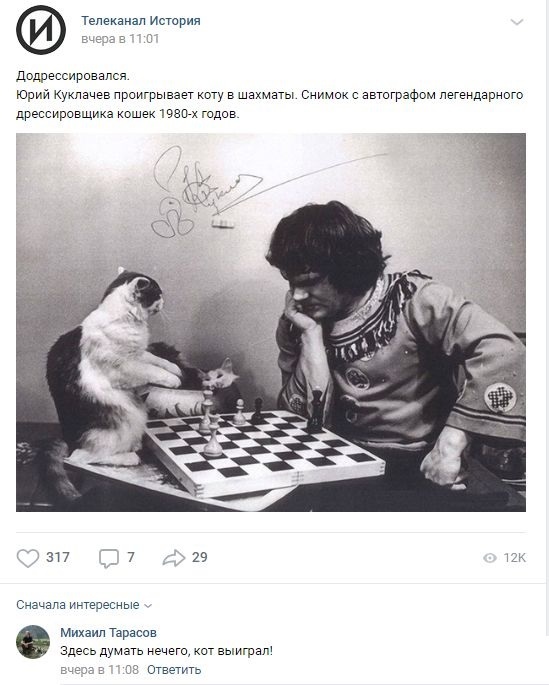Screen dimensions: 549x685
Task: Open the Телеканал История channel avatar
Action: point(41,30)
